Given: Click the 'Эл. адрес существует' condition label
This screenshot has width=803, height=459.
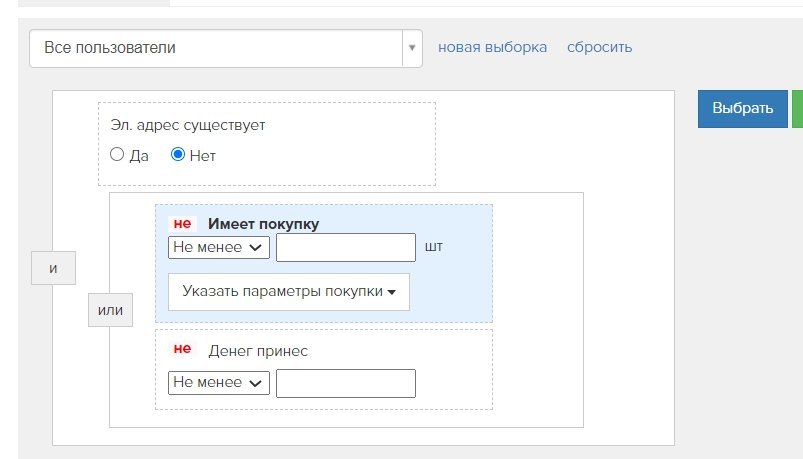Looking at the screenshot, I should [187, 126].
